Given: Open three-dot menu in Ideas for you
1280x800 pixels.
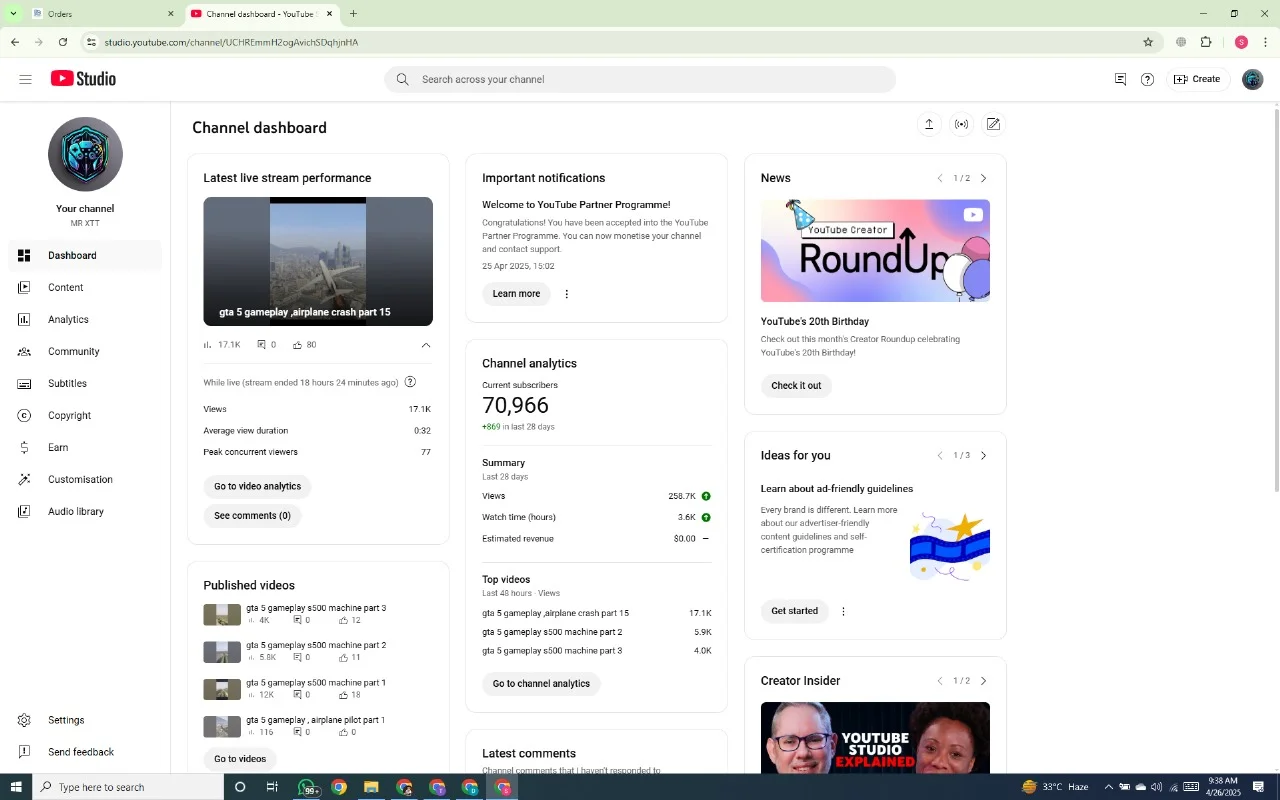Looking at the screenshot, I should point(843,611).
